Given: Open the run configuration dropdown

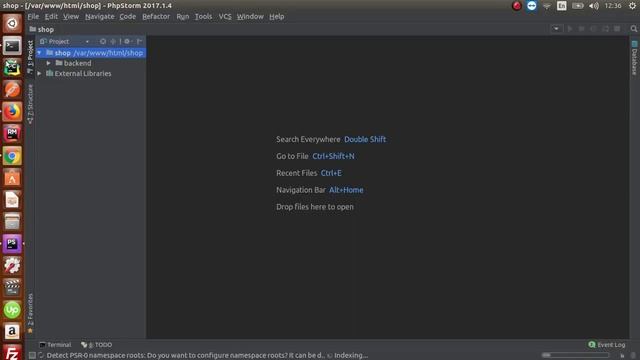Looking at the screenshot, I should click(556, 29).
